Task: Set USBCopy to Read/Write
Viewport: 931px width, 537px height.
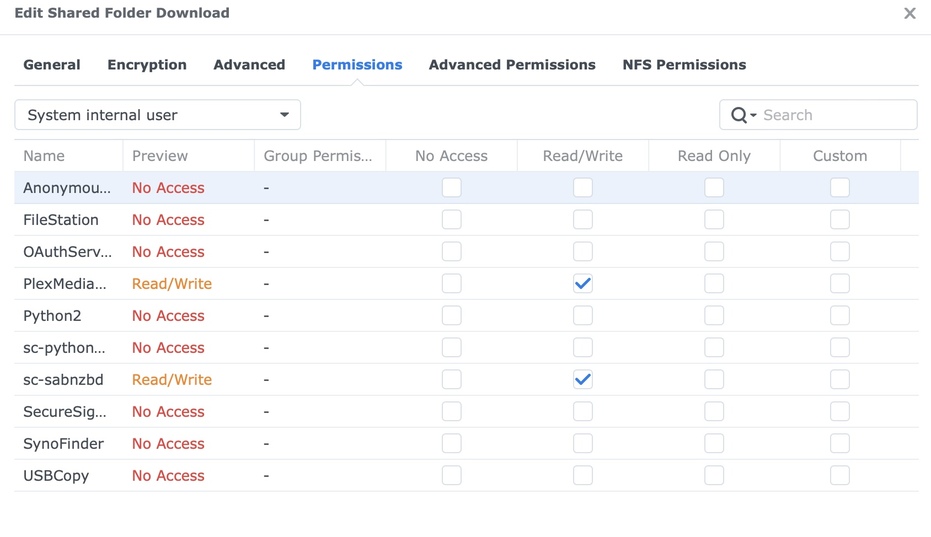Action: [x=583, y=476]
